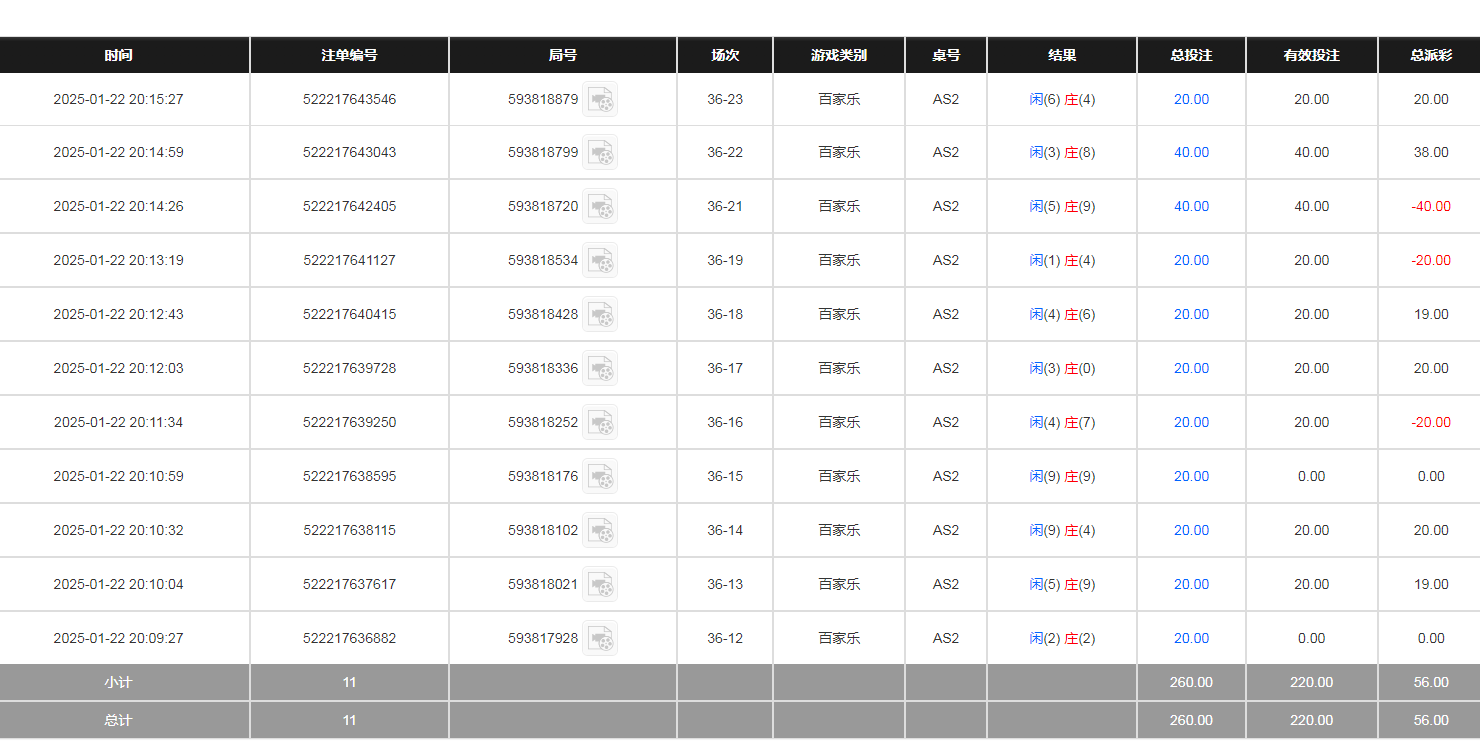Image resolution: width=1480 pixels, height=747 pixels.
Task: Click the 40.00 total bet for 36-22
Action: point(1191,153)
